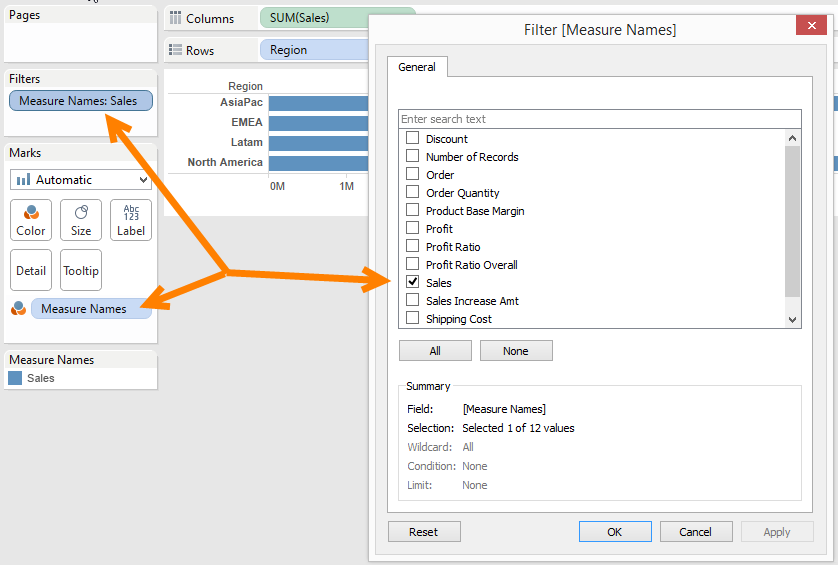Open the Tooltip marks card
This screenshot has height=565, width=838.
(x=81, y=270)
